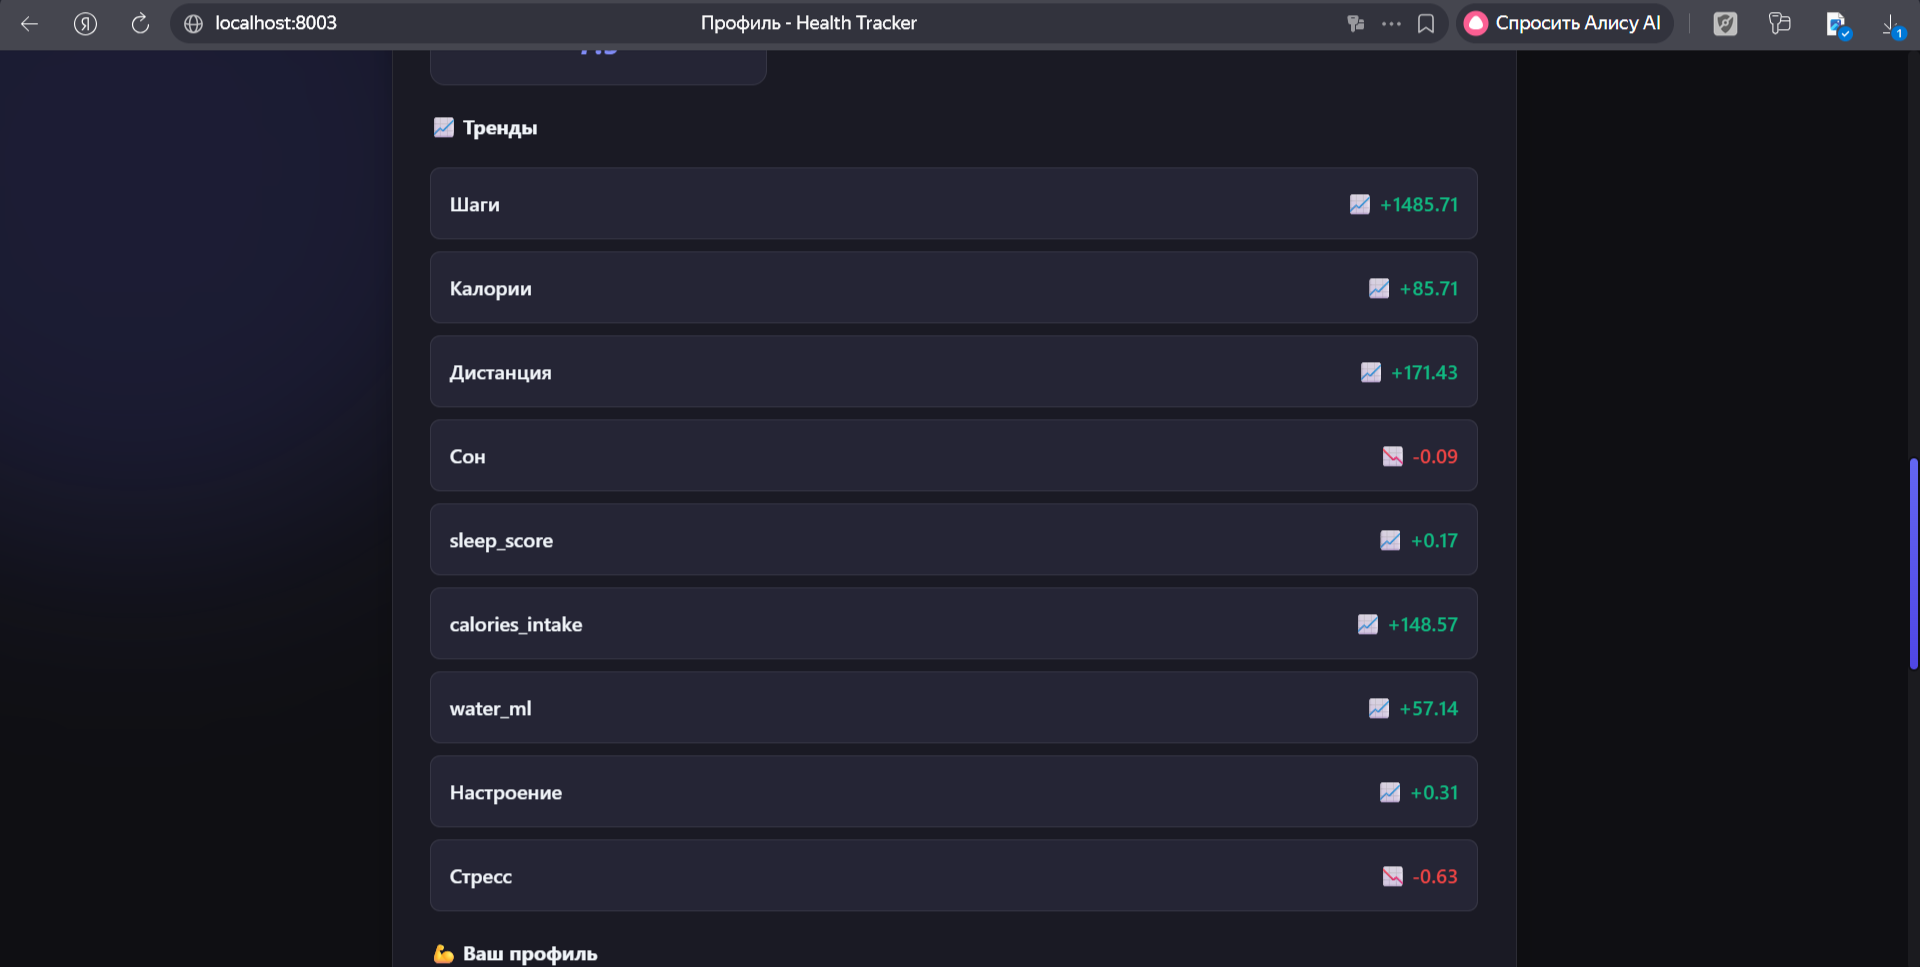Click the Сон downward trend icon
This screenshot has width=1920, height=967.
1392,456
